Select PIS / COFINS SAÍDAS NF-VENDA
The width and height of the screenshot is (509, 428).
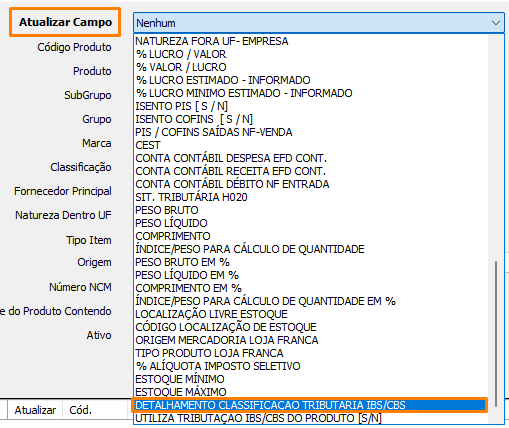point(311,132)
